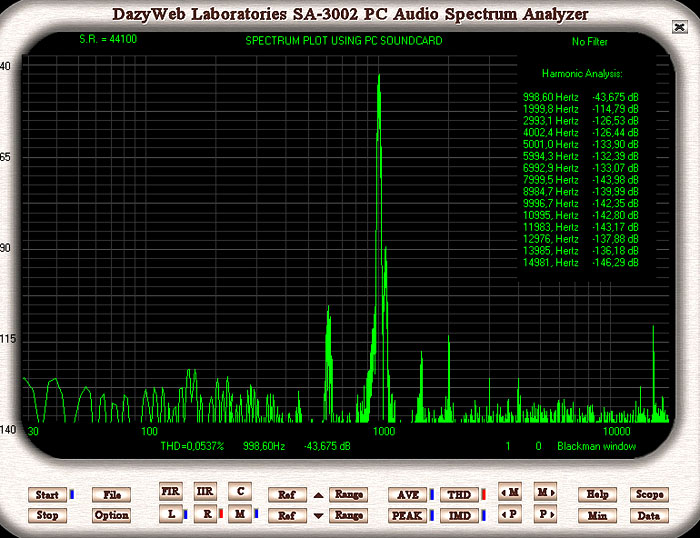Click the down arrow next to Range
Image resolution: width=700 pixels, height=538 pixels.
point(318,516)
